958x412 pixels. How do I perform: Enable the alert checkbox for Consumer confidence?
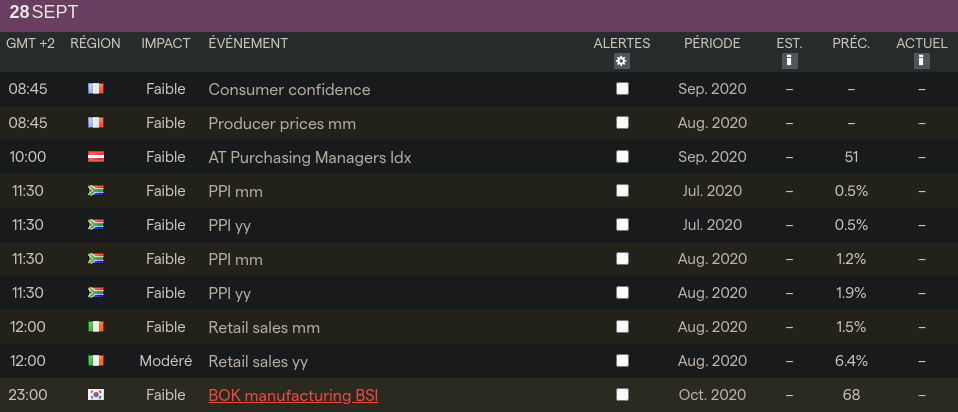click(x=622, y=89)
